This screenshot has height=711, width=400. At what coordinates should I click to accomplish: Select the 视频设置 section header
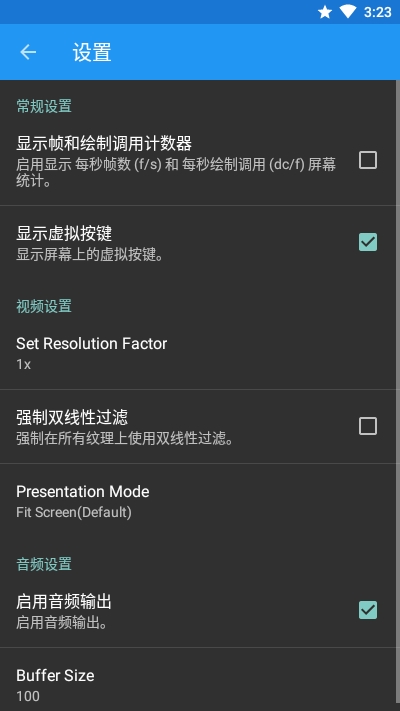[x=44, y=306]
